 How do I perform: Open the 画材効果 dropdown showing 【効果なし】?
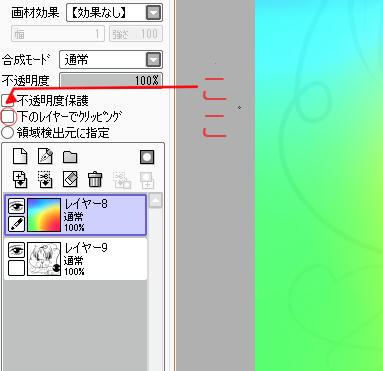coord(114,13)
